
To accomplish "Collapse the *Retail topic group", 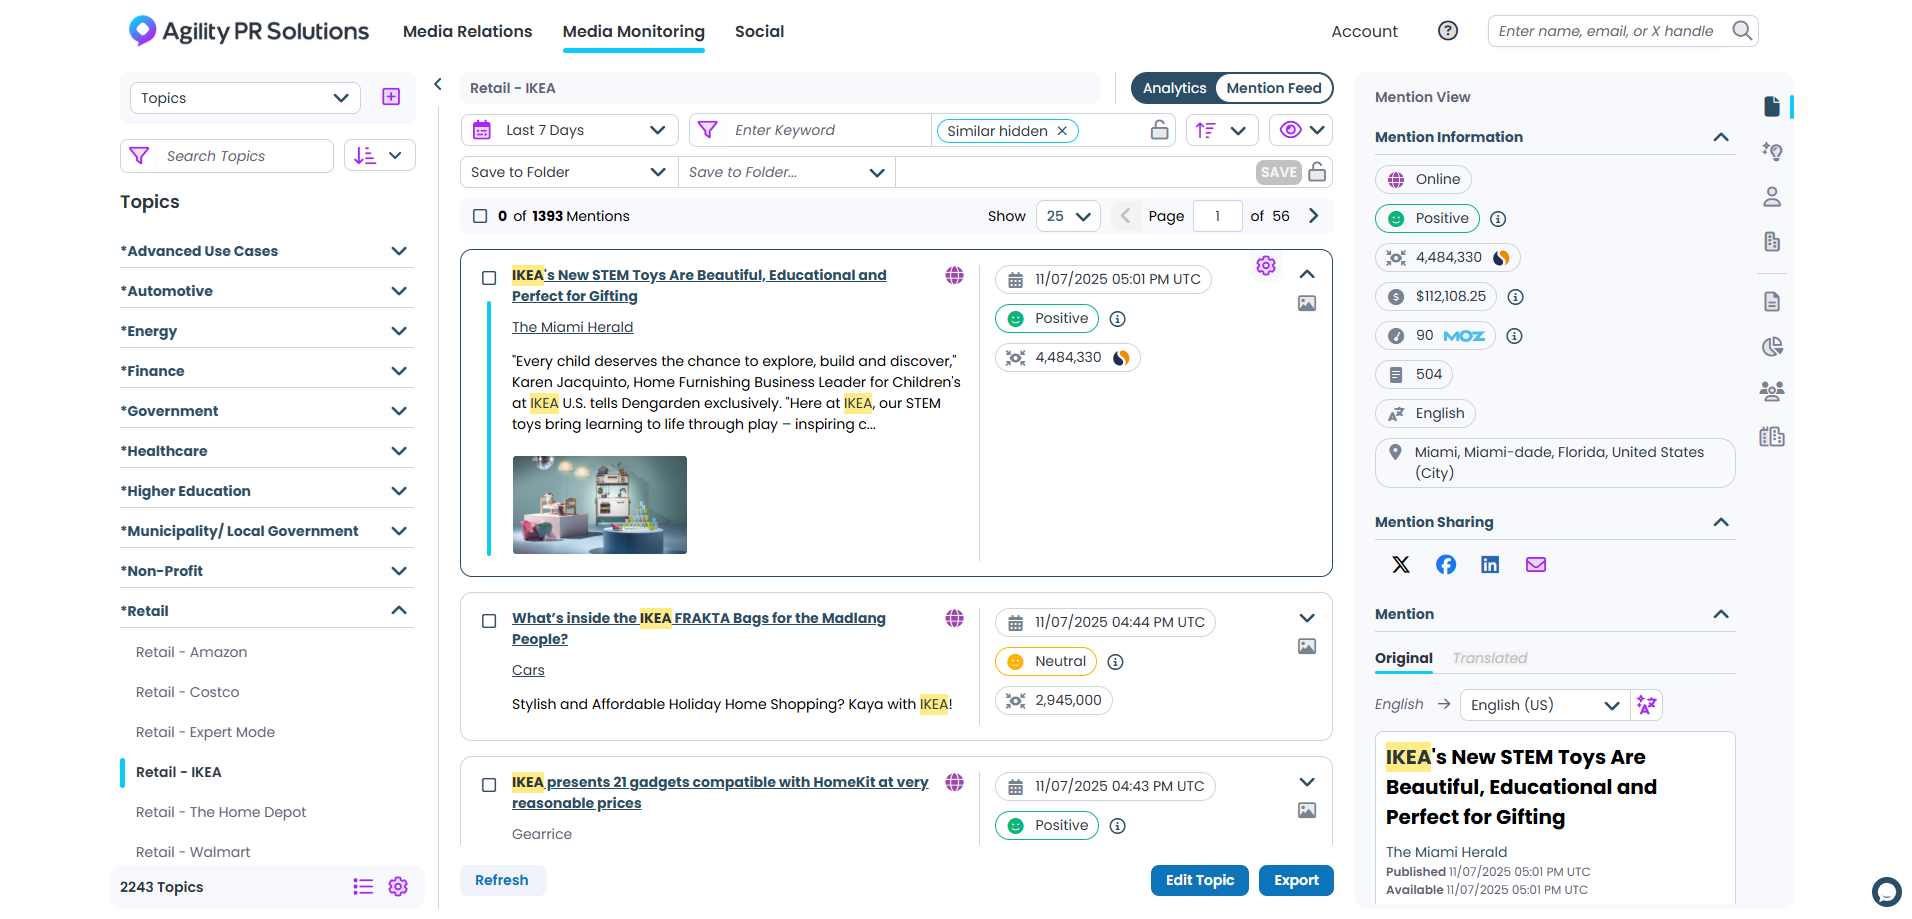I will 399,611.
